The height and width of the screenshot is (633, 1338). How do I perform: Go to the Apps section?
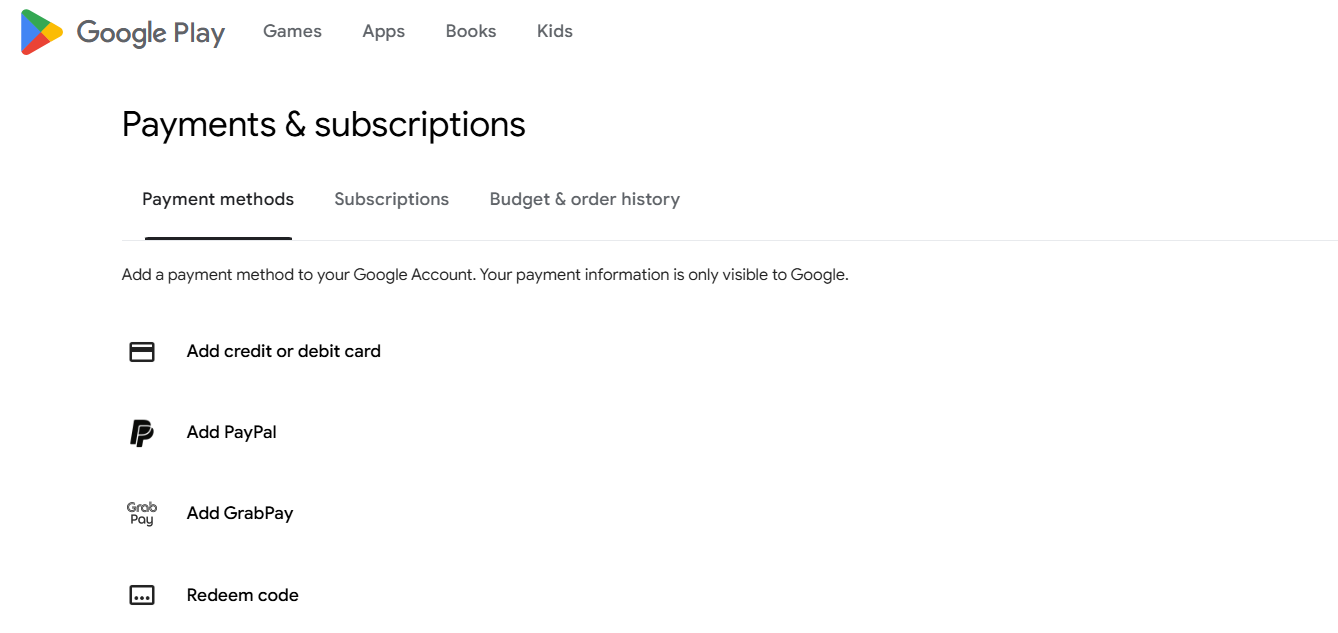[x=384, y=31]
